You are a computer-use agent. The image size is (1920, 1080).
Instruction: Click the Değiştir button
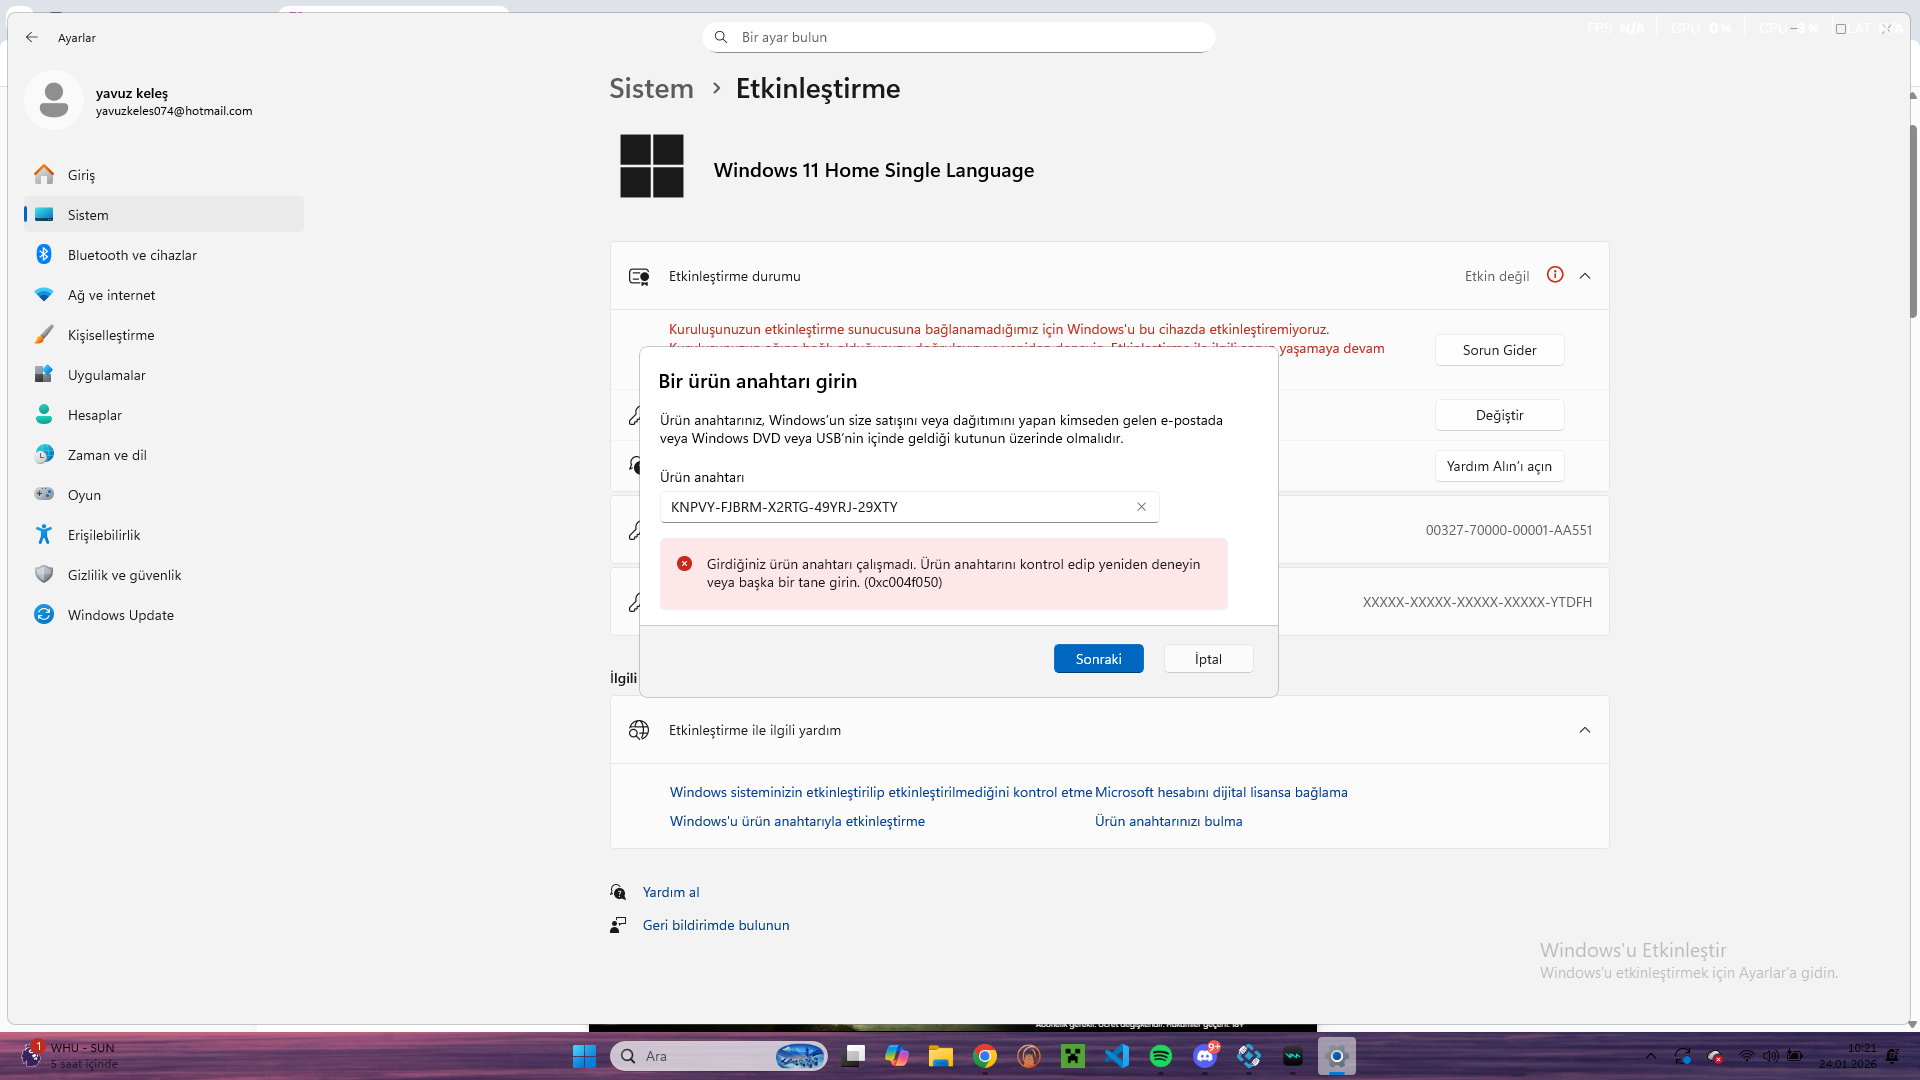[x=1499, y=415]
